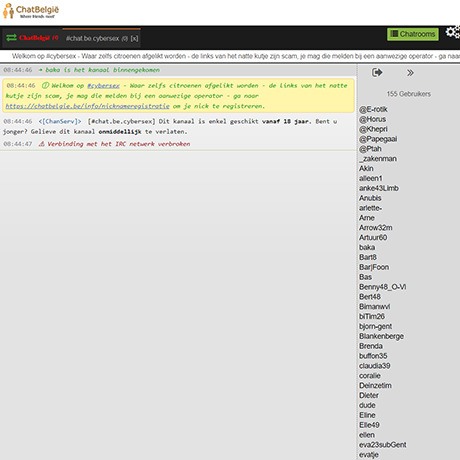
Task: Select user dude
Action: [367, 405]
